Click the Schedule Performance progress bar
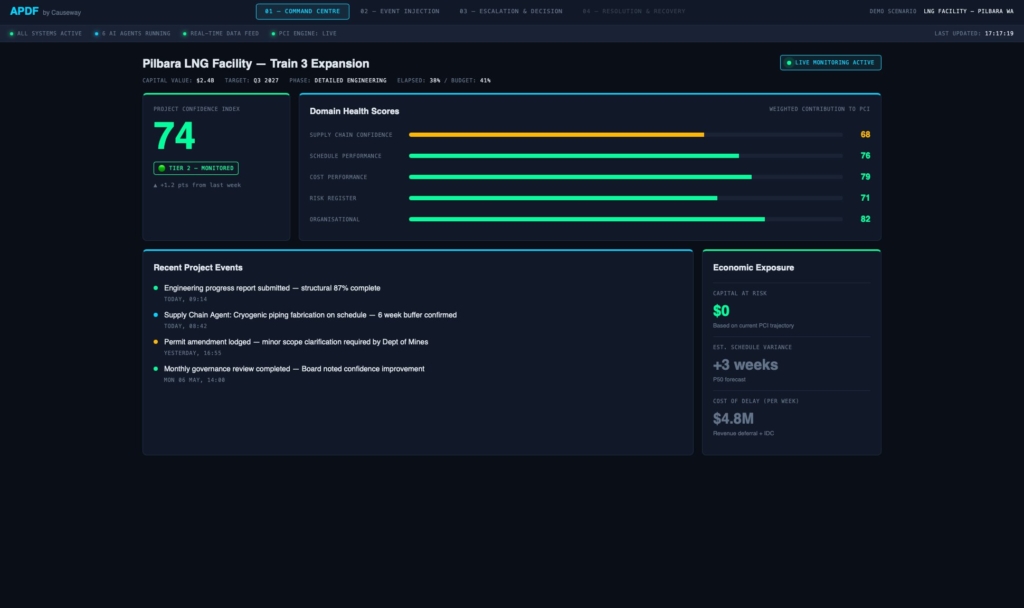 (x=626, y=155)
